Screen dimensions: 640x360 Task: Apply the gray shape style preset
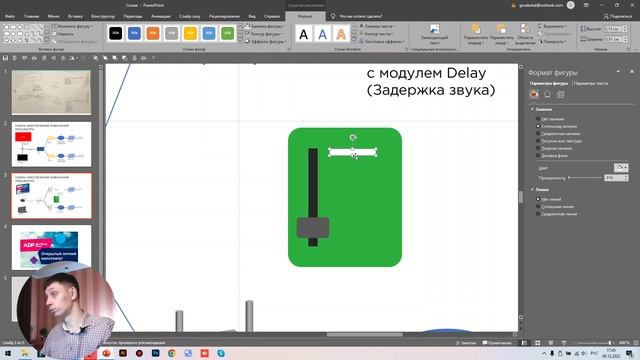pyautogui.click(x=172, y=33)
